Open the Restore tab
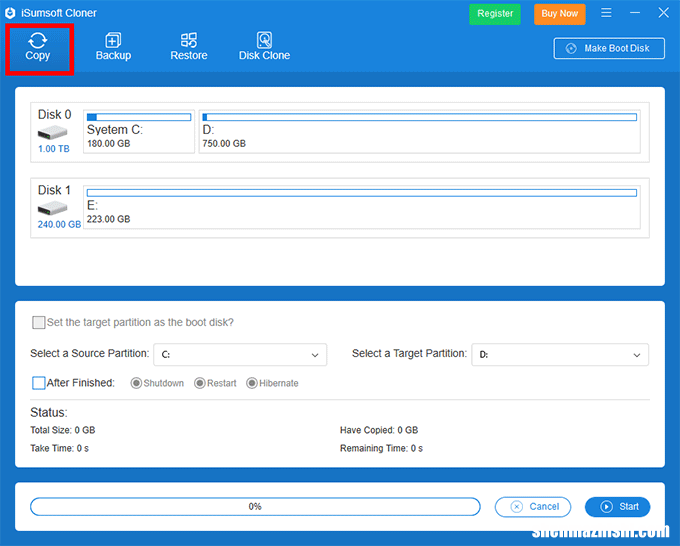Image resolution: width=680 pixels, height=546 pixels. 189,47
